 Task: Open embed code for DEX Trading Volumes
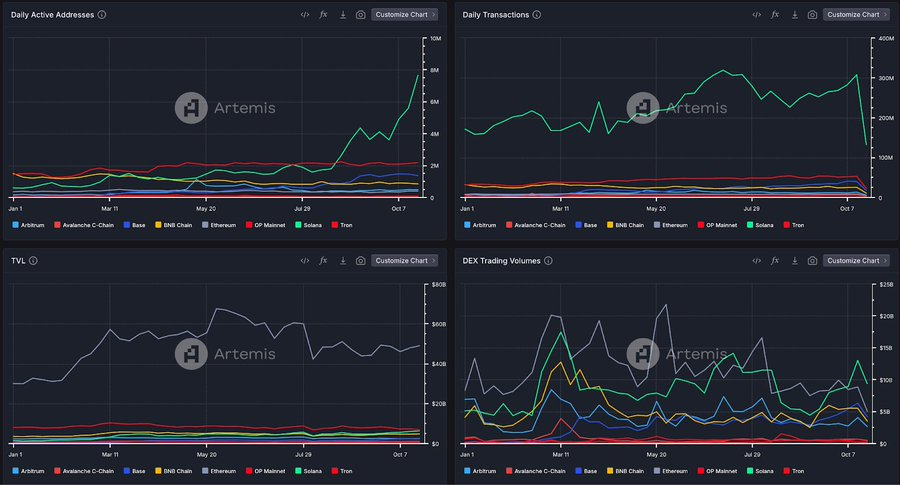click(x=757, y=261)
